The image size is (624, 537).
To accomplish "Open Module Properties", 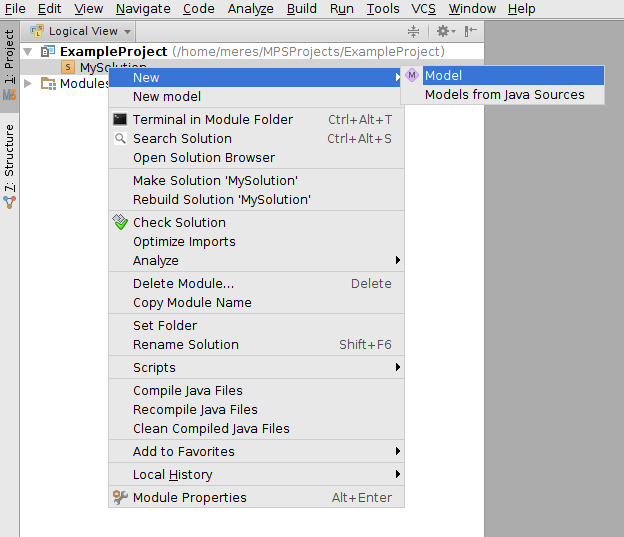I will (x=256, y=498).
